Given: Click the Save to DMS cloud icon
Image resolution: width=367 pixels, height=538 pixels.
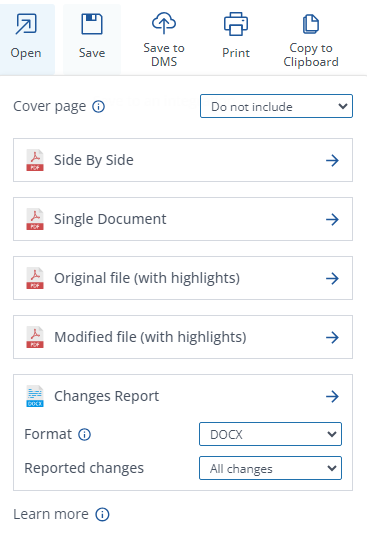Looking at the screenshot, I should pyautogui.click(x=164, y=23).
